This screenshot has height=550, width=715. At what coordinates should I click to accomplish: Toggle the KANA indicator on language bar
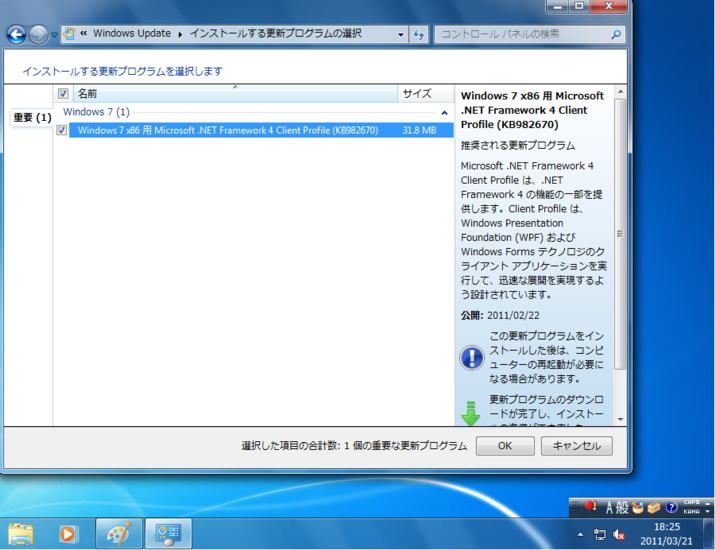point(691,512)
